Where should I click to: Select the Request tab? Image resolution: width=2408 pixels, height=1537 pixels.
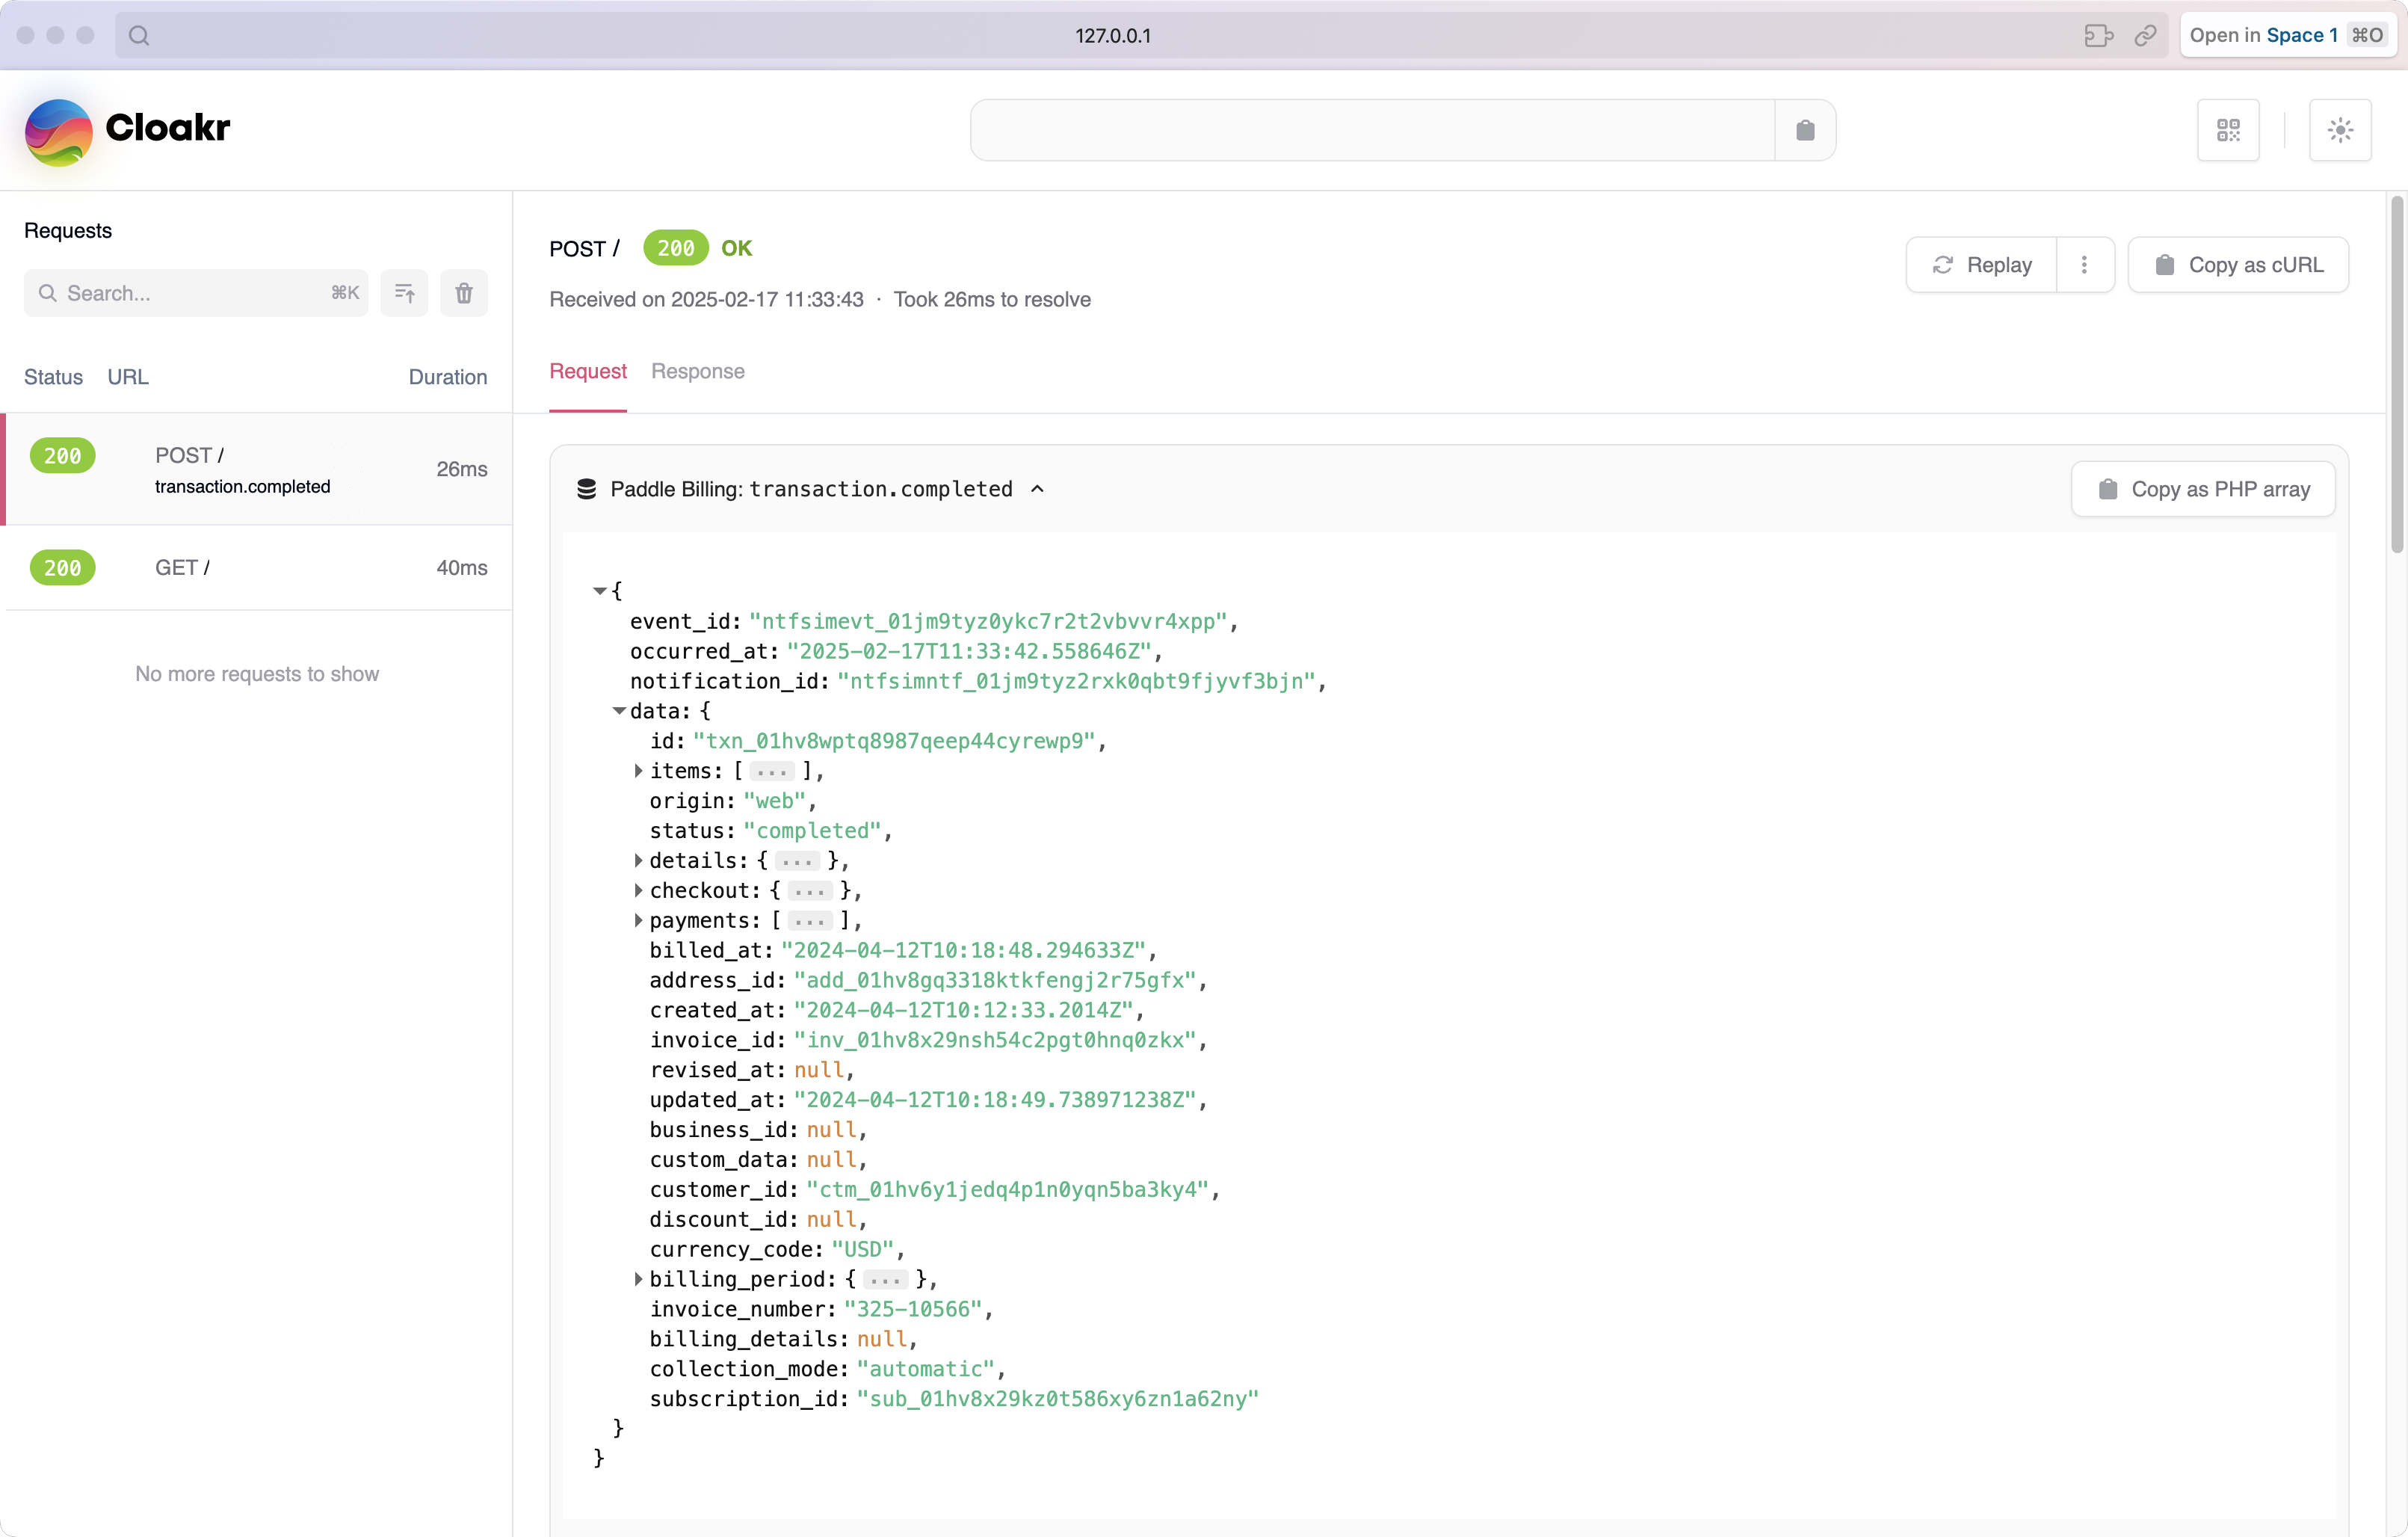point(588,371)
